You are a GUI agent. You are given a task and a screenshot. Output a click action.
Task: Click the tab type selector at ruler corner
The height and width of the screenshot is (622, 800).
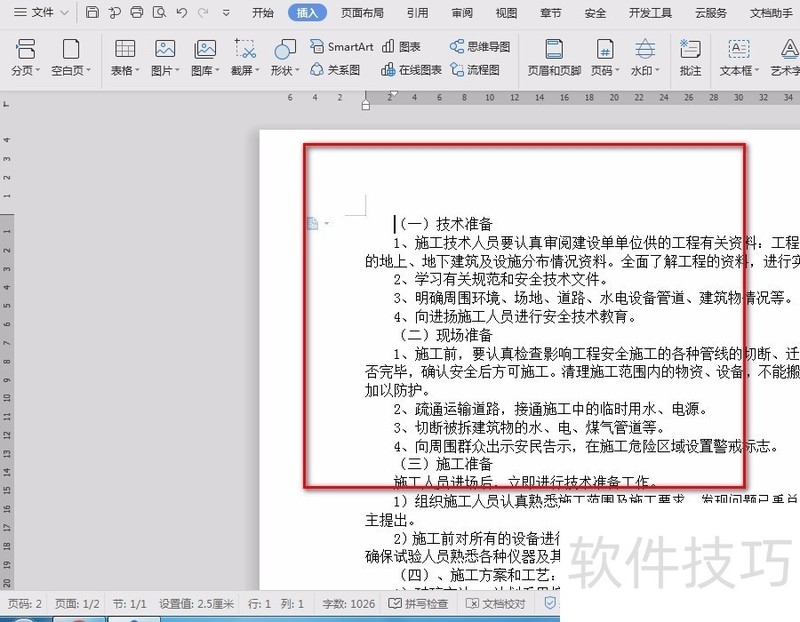pos(6,104)
